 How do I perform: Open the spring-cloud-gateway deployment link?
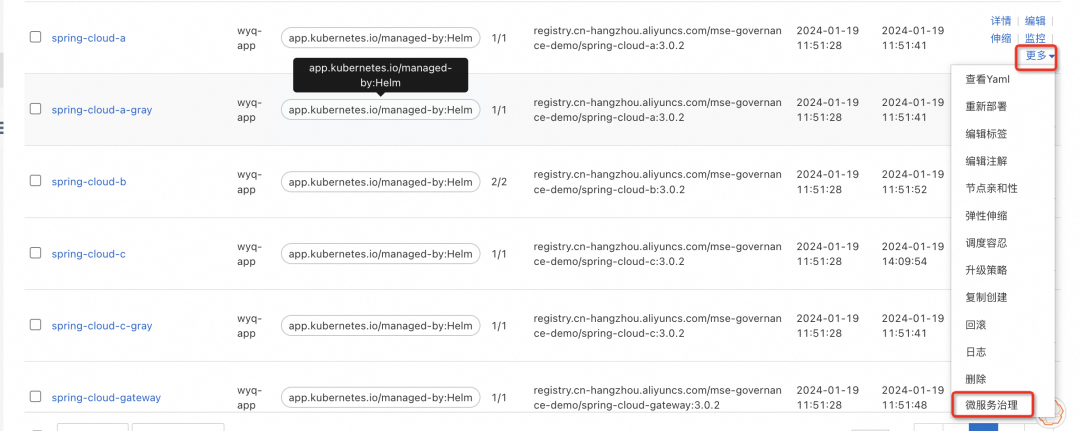tap(106, 398)
